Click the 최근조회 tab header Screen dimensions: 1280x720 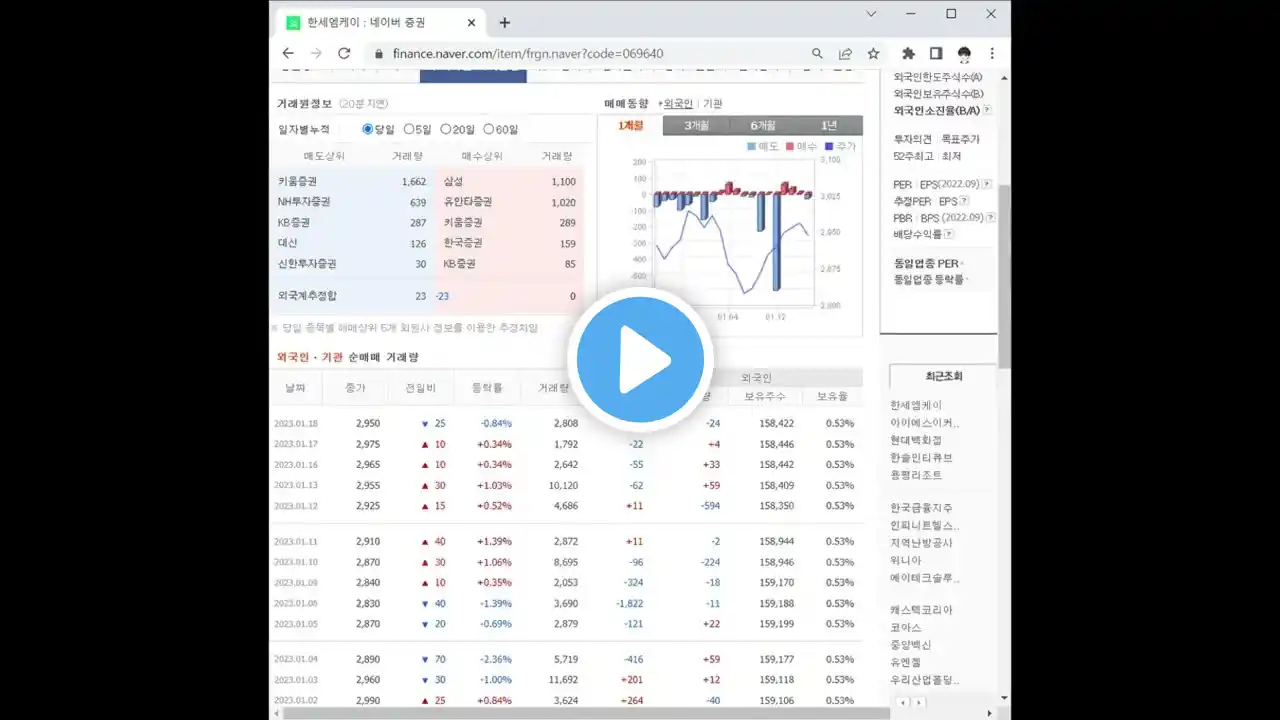pyautogui.click(x=943, y=376)
